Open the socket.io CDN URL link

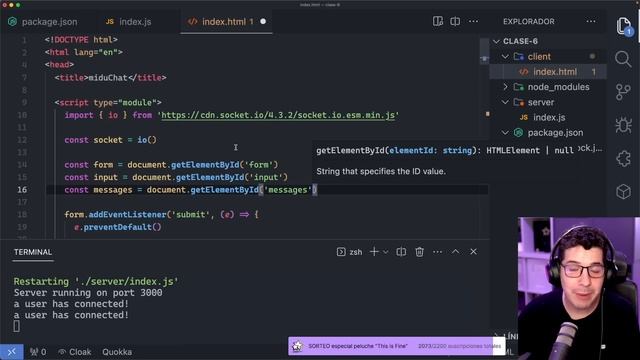[x=278, y=115]
